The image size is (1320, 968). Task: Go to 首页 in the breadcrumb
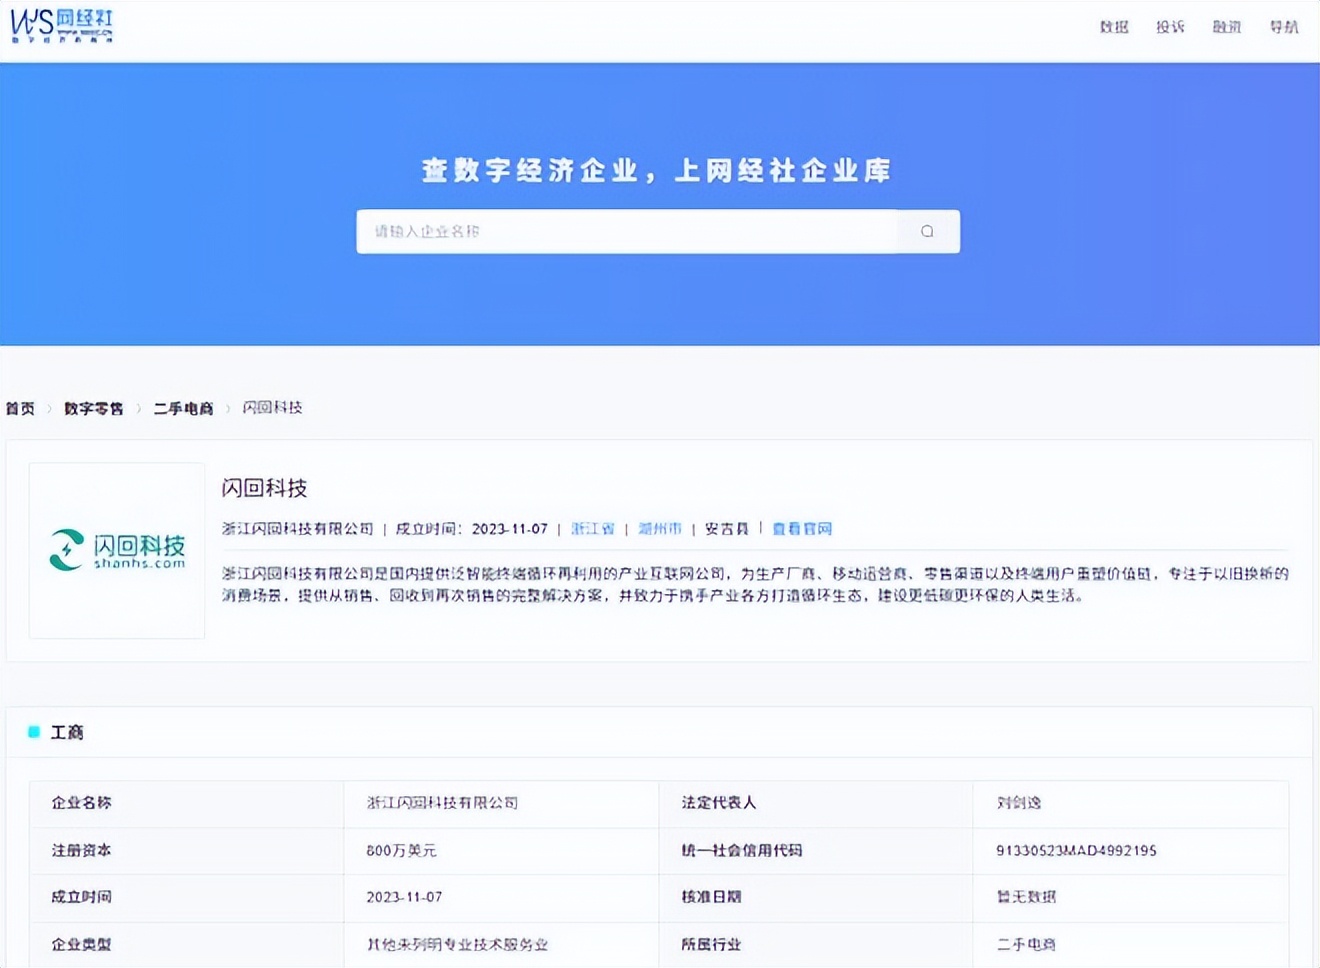(x=20, y=408)
